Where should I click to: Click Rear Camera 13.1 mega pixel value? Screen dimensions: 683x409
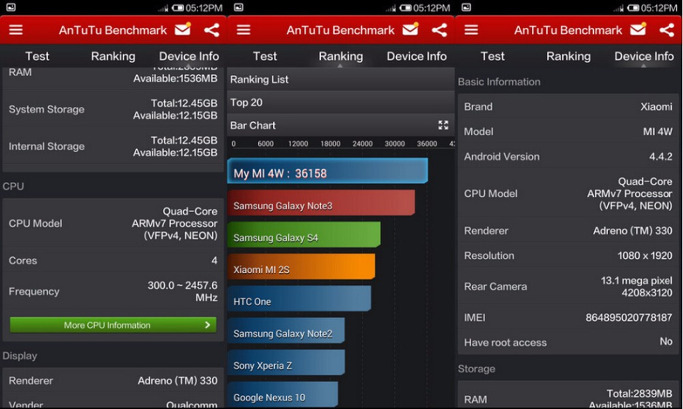point(636,287)
